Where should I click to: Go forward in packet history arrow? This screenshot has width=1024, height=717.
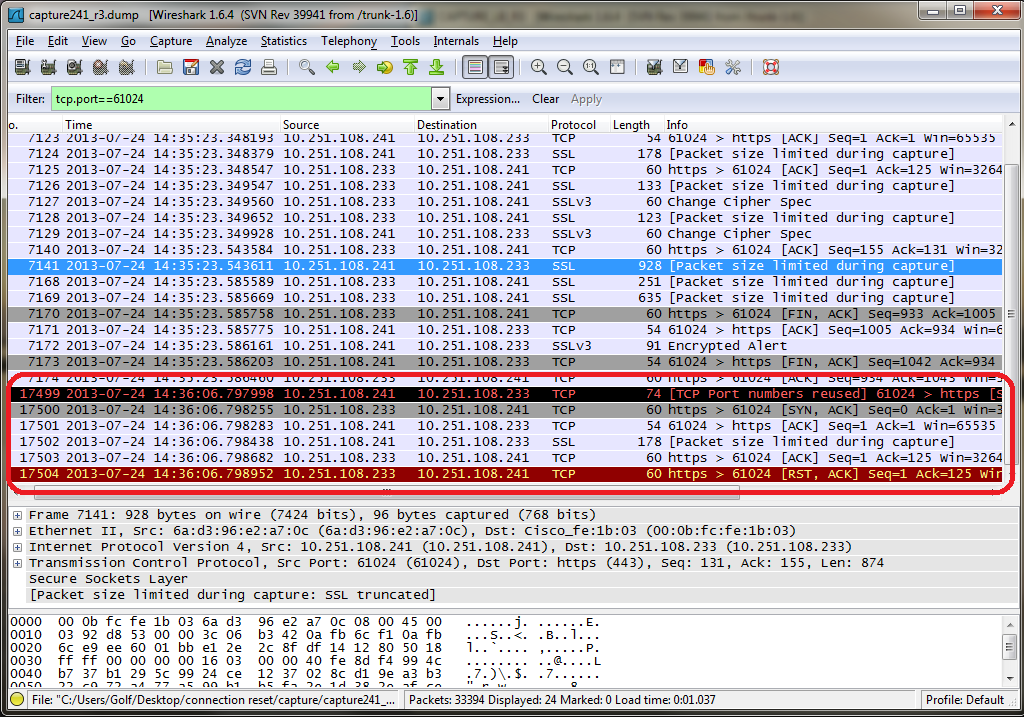click(x=359, y=67)
